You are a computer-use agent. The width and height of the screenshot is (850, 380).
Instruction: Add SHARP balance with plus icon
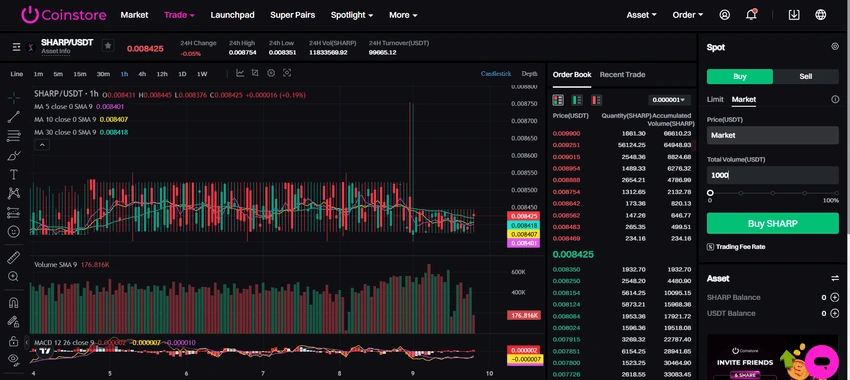tap(834, 297)
